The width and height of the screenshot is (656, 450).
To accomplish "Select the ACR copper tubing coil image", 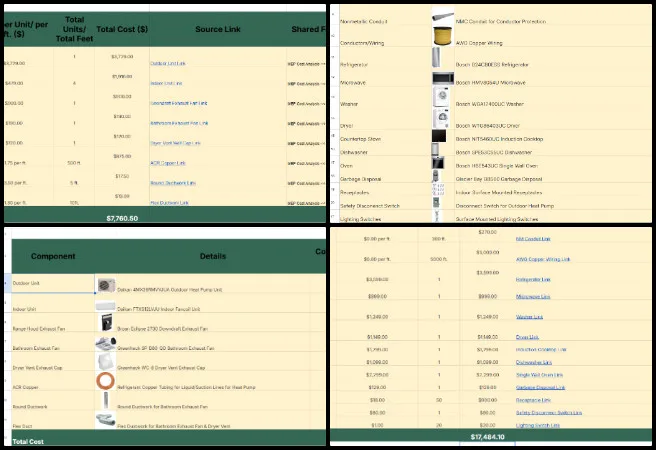I will (x=105, y=382).
